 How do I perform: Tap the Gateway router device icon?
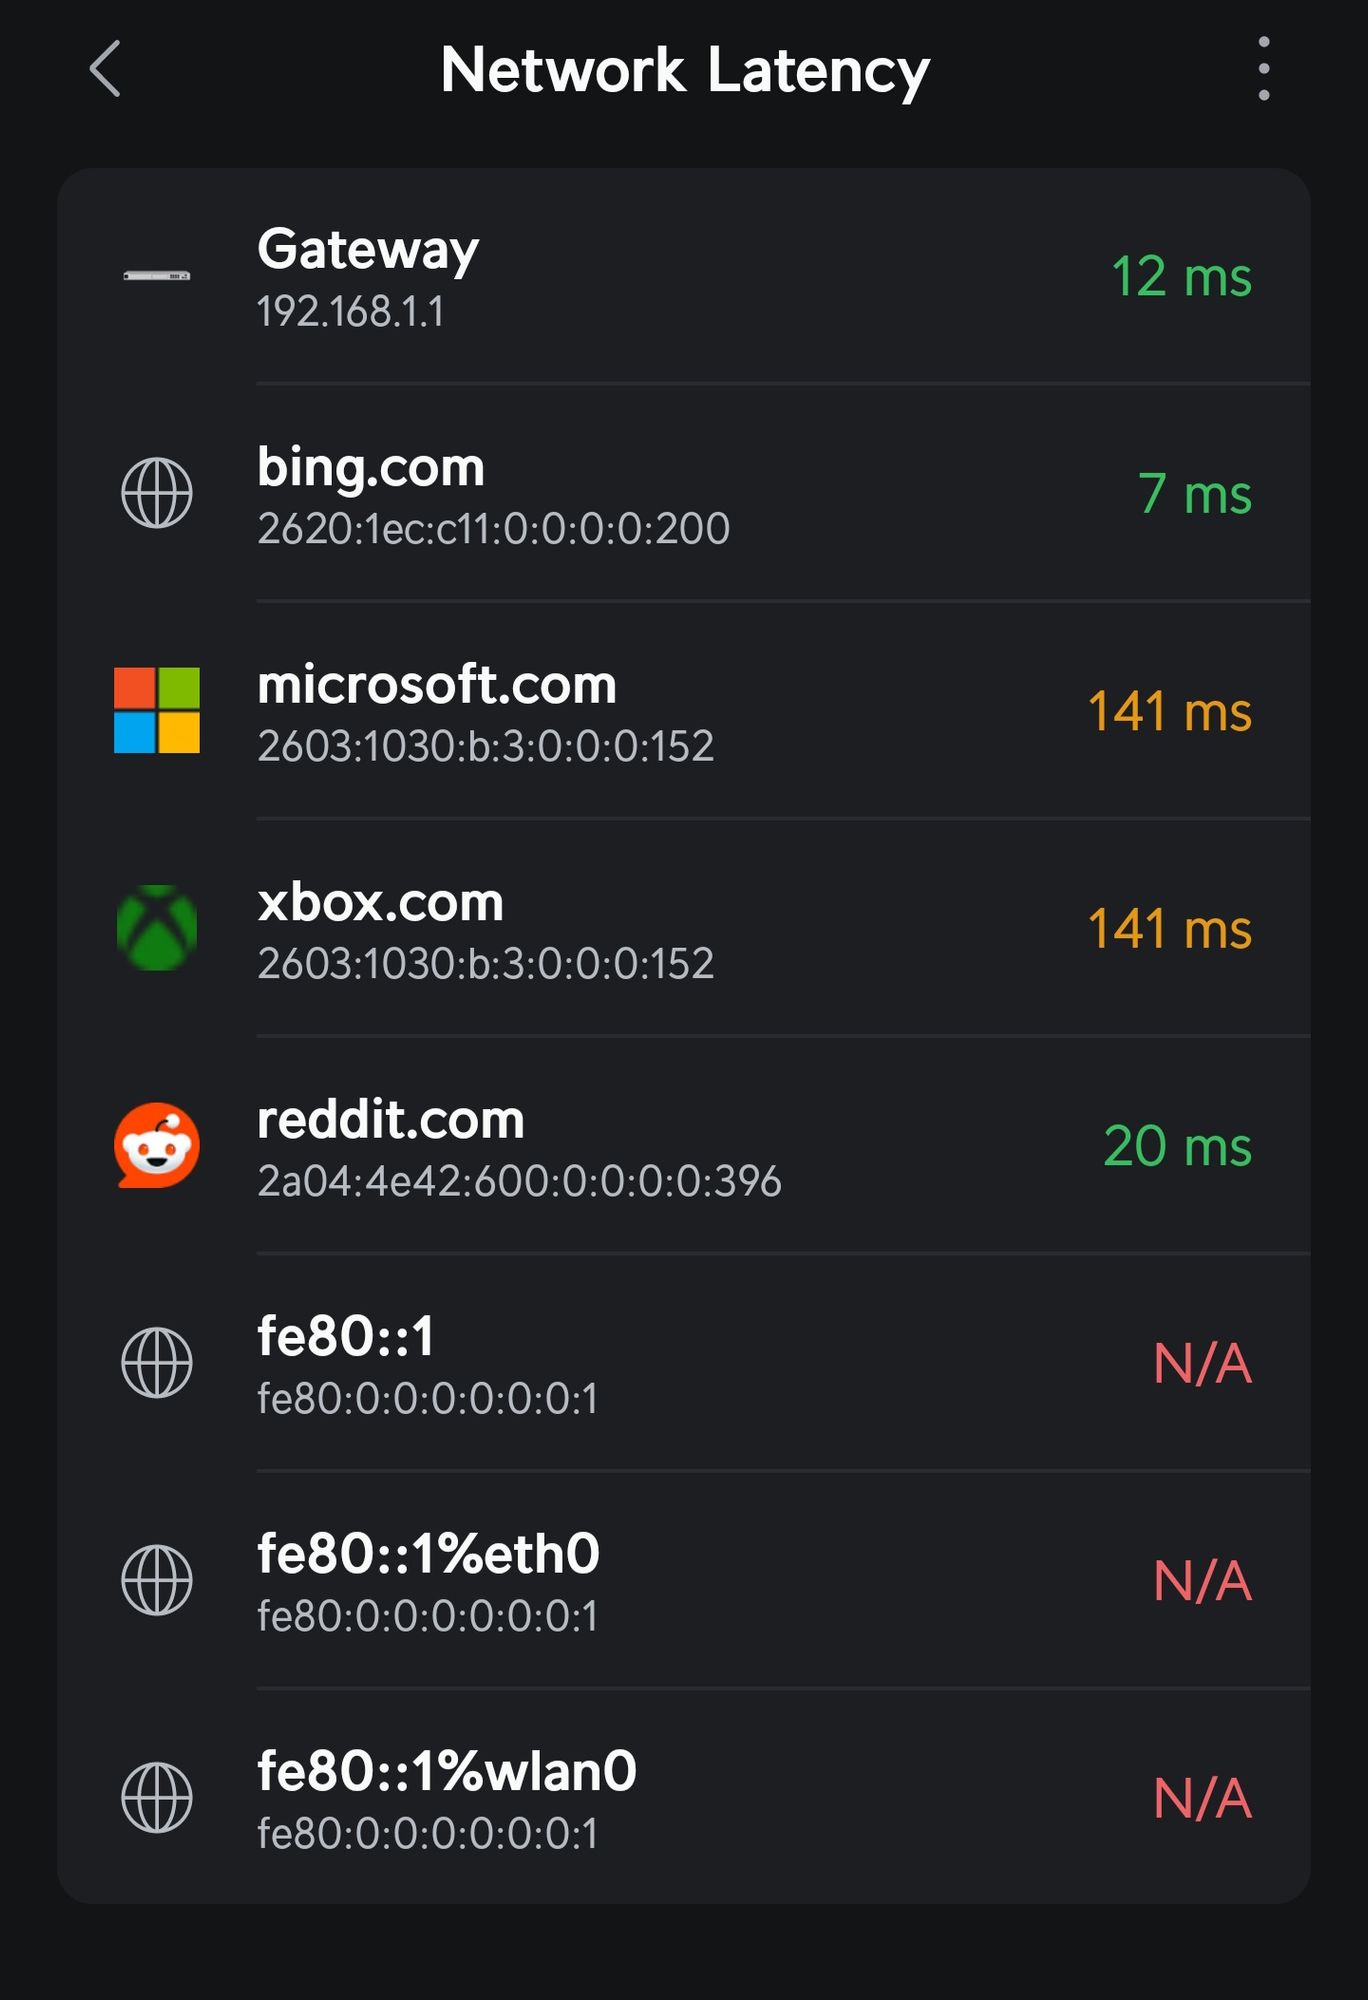click(157, 276)
